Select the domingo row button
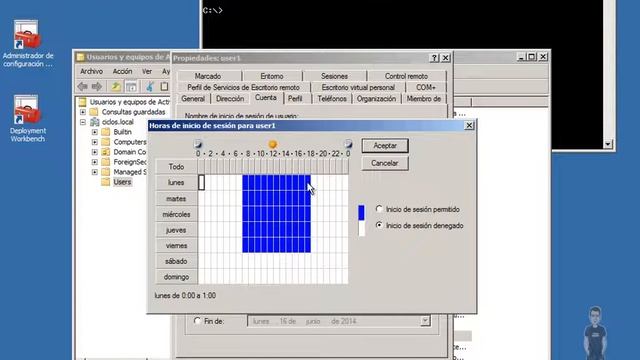The image size is (640, 360). [176, 277]
